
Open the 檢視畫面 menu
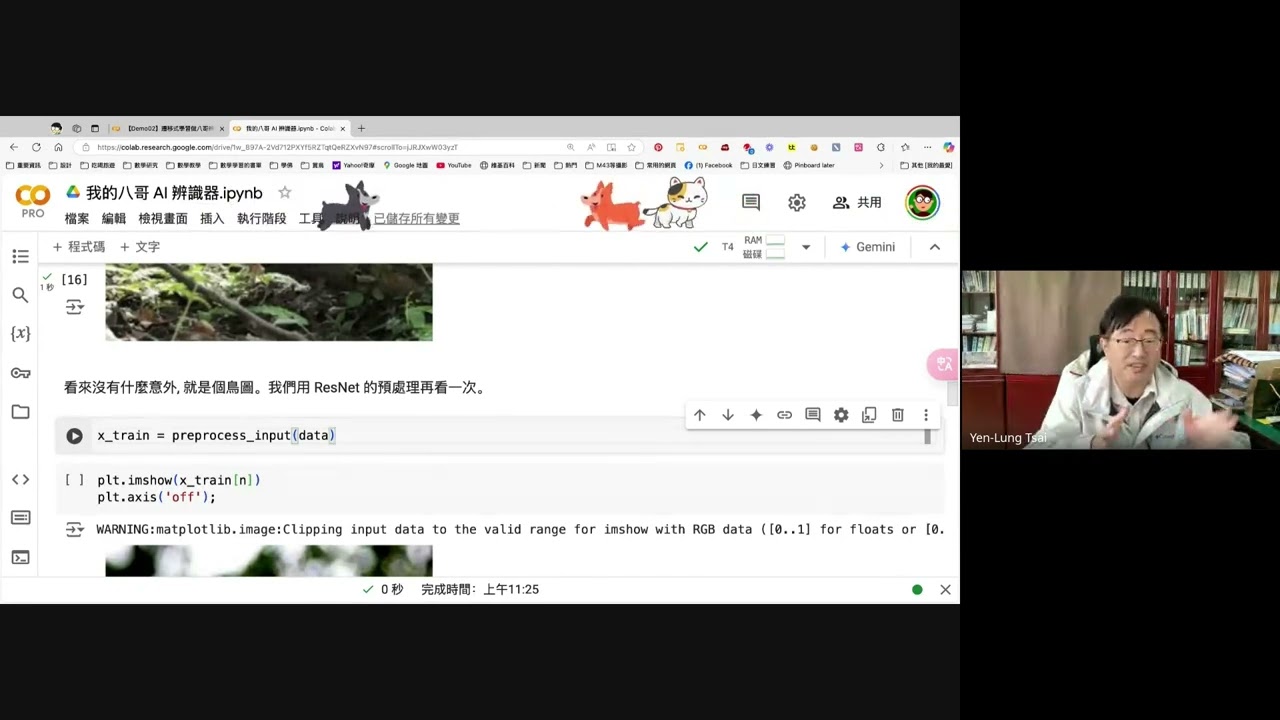click(163, 219)
